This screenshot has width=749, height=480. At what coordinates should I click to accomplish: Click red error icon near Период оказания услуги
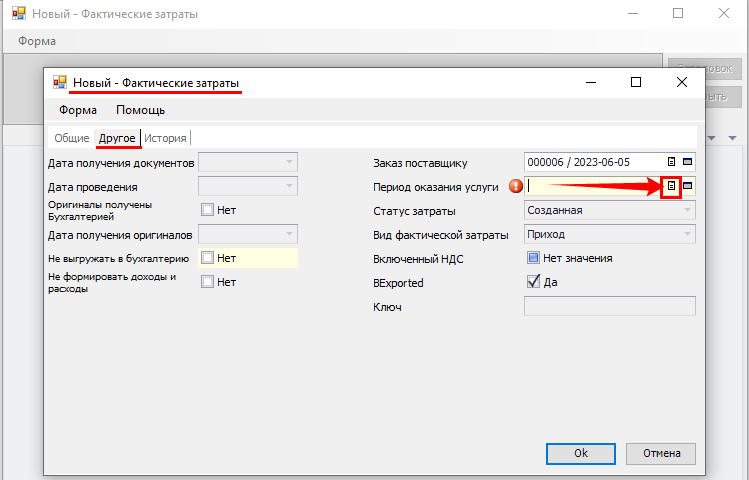click(516, 186)
